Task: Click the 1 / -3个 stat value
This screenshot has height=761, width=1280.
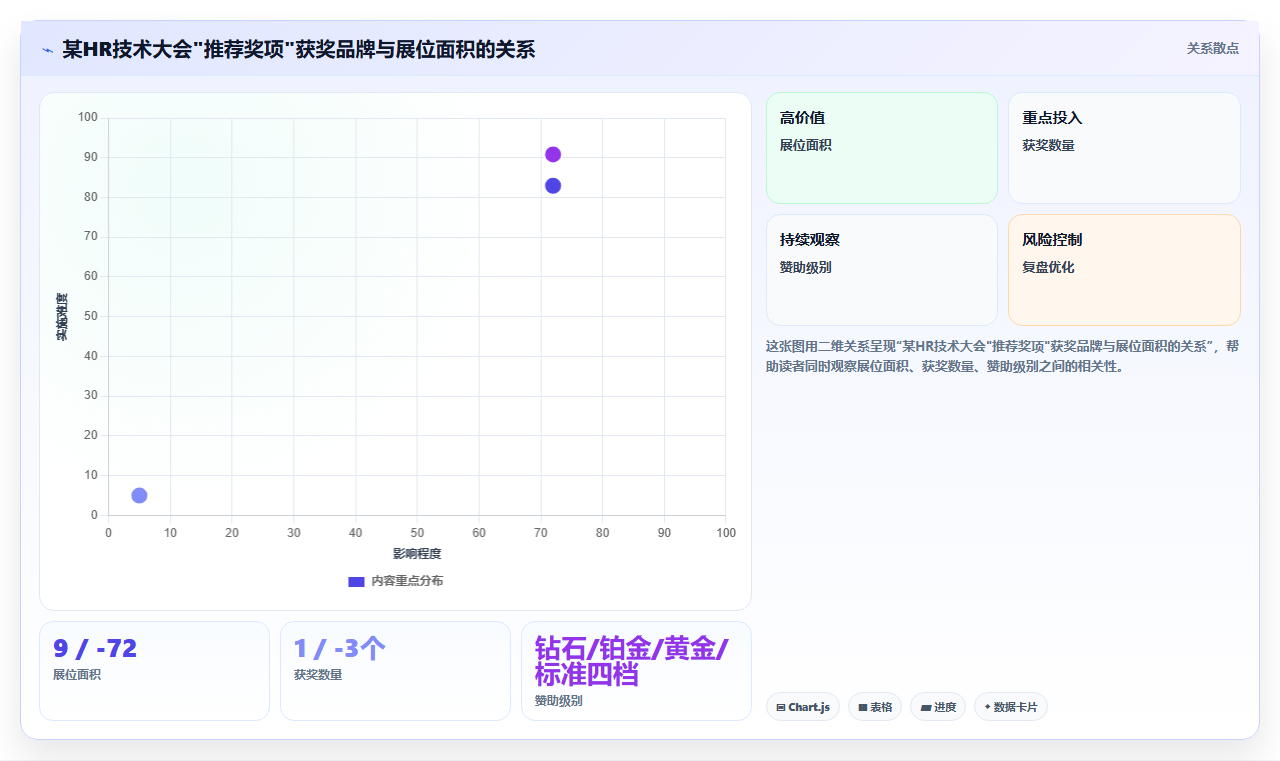Action: pyautogui.click(x=340, y=649)
